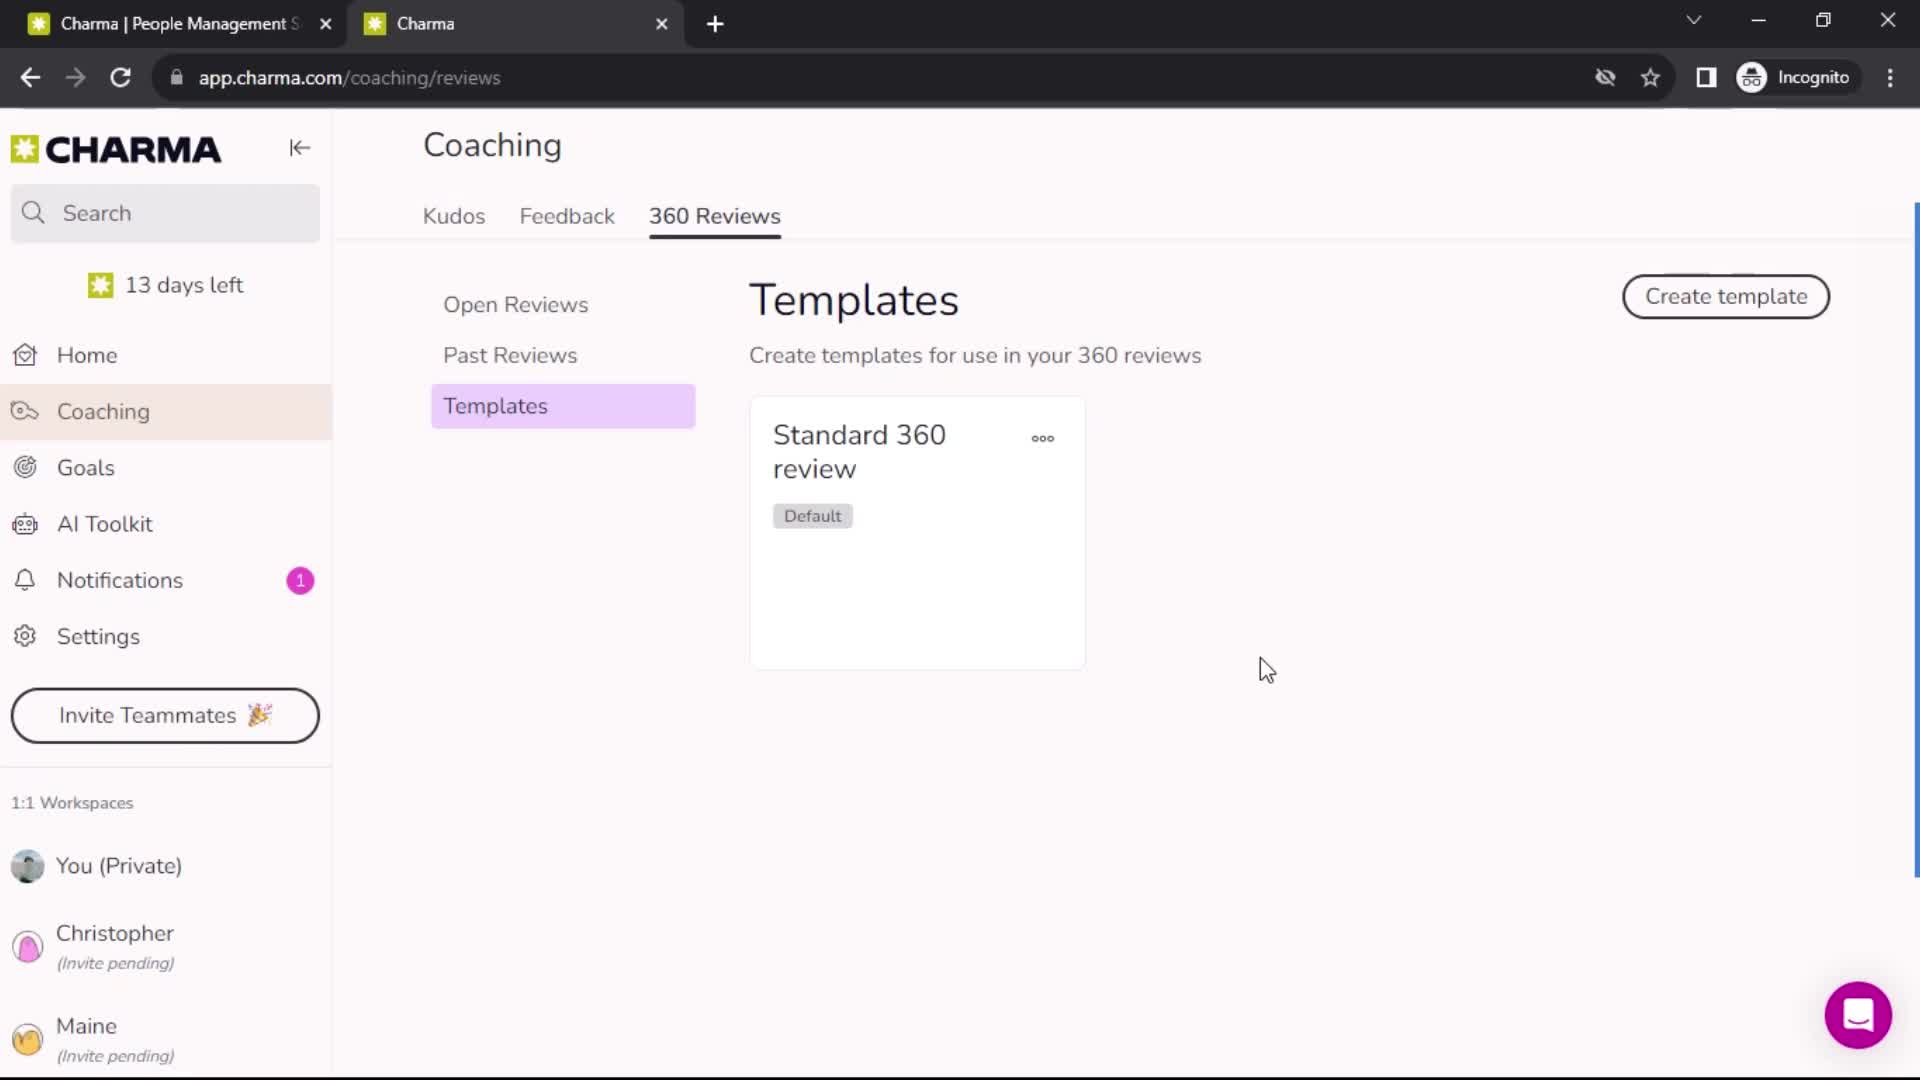Open the Coaching section
1920x1080 pixels.
point(103,410)
